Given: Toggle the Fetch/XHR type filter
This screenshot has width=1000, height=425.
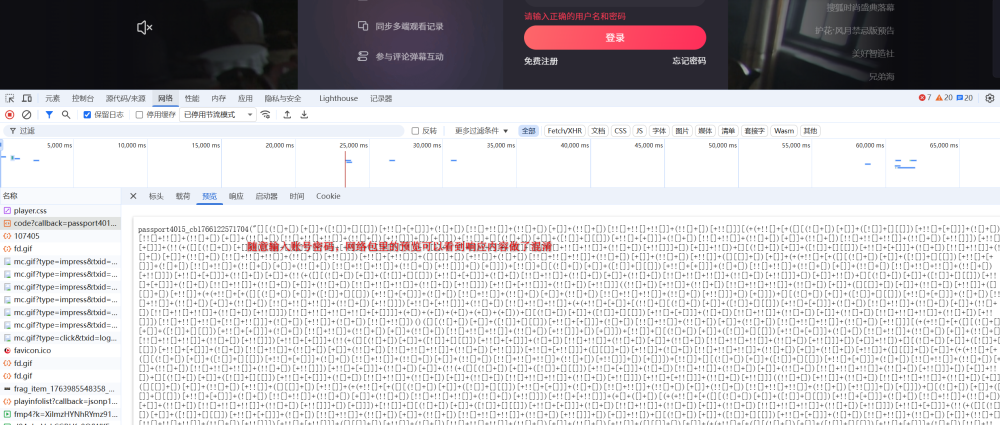Looking at the screenshot, I should pyautogui.click(x=564, y=131).
